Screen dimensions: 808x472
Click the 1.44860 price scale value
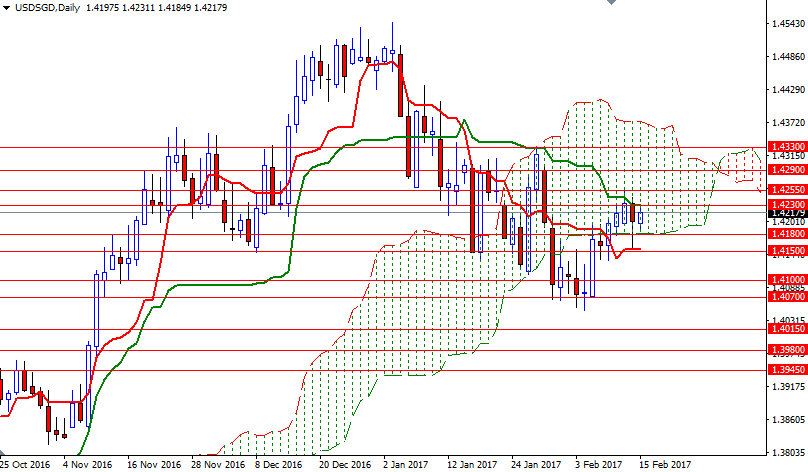pos(788,57)
